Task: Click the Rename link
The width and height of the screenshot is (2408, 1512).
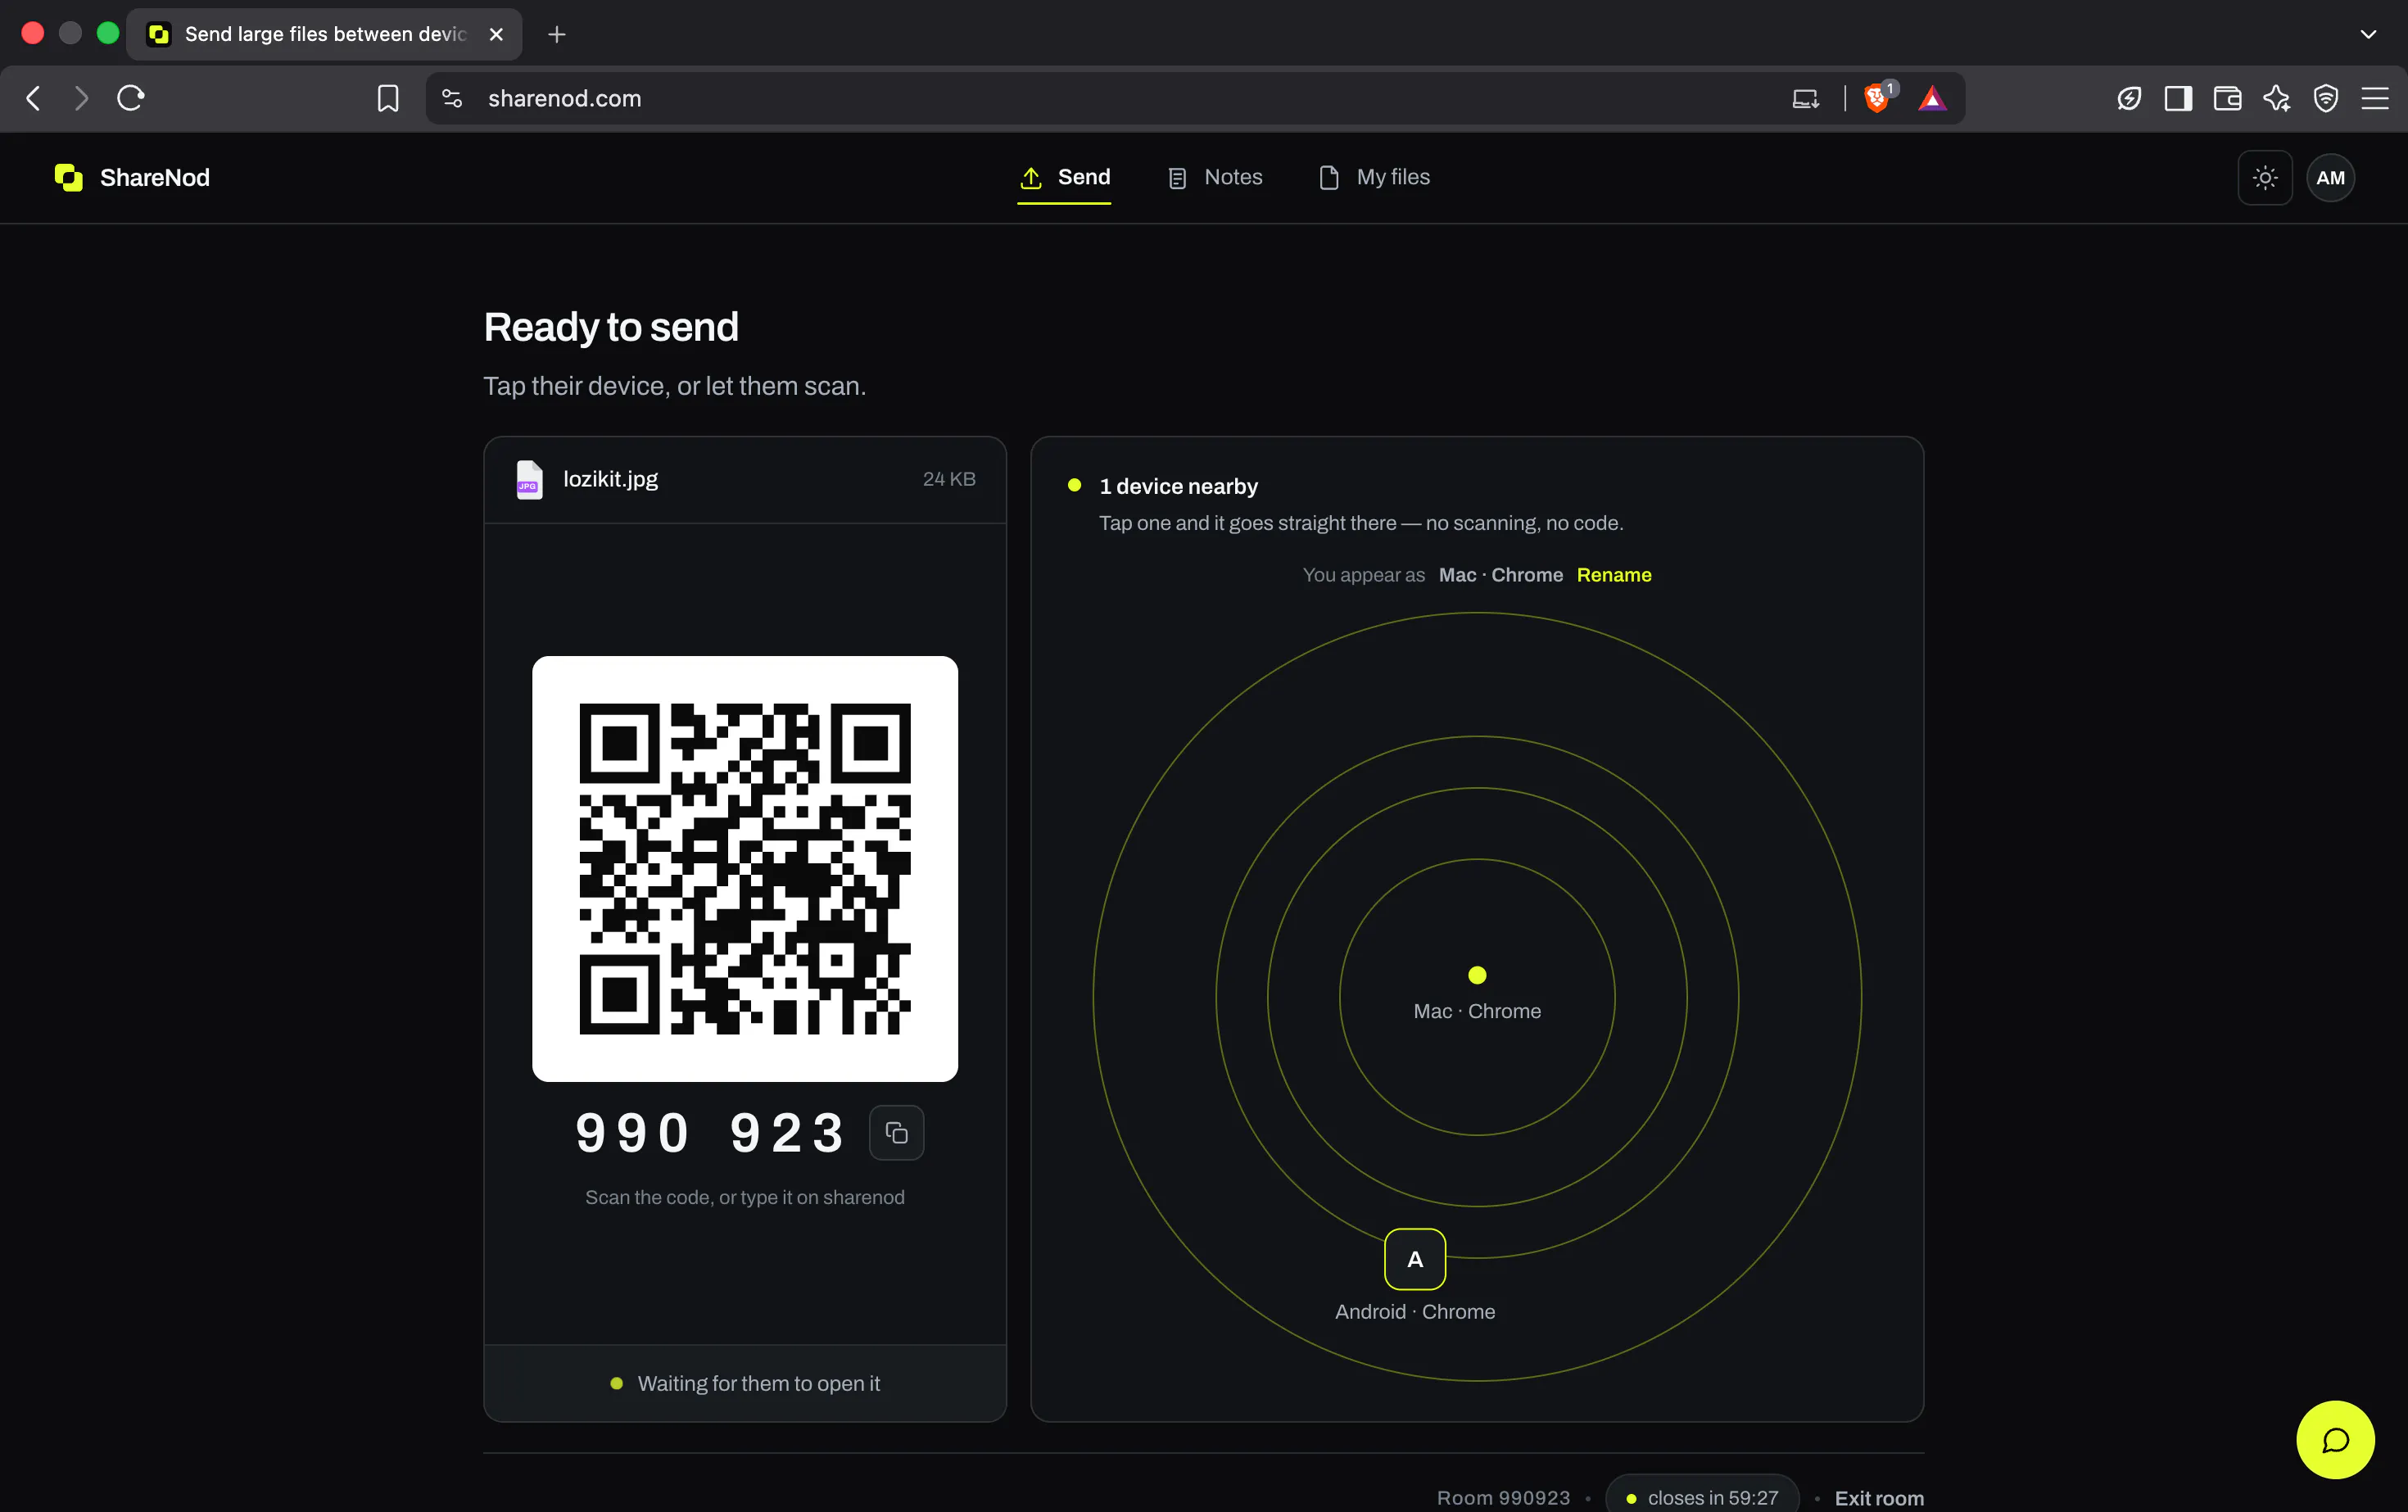Action: tap(1614, 575)
